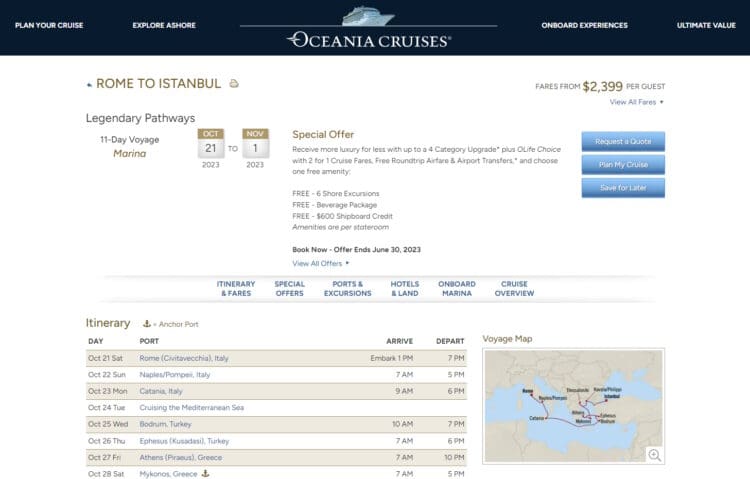
Task: Click the Embark 1 PM arrival cell
Action: (391, 358)
